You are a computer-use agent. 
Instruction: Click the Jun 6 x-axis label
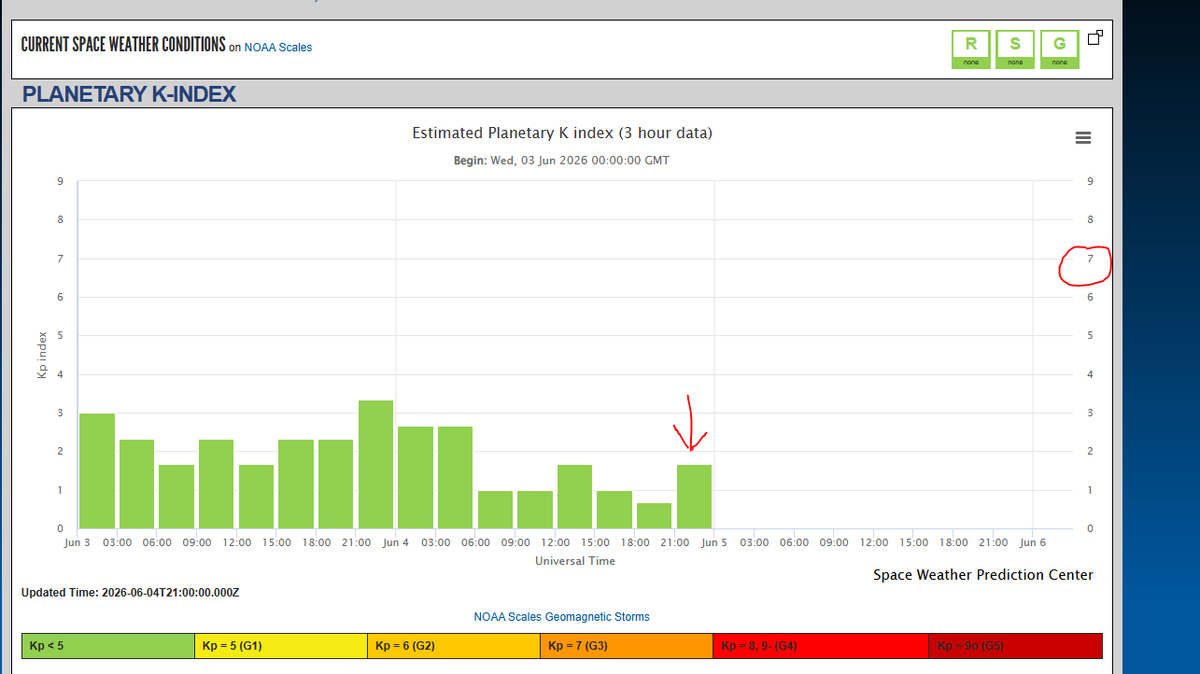point(1033,542)
